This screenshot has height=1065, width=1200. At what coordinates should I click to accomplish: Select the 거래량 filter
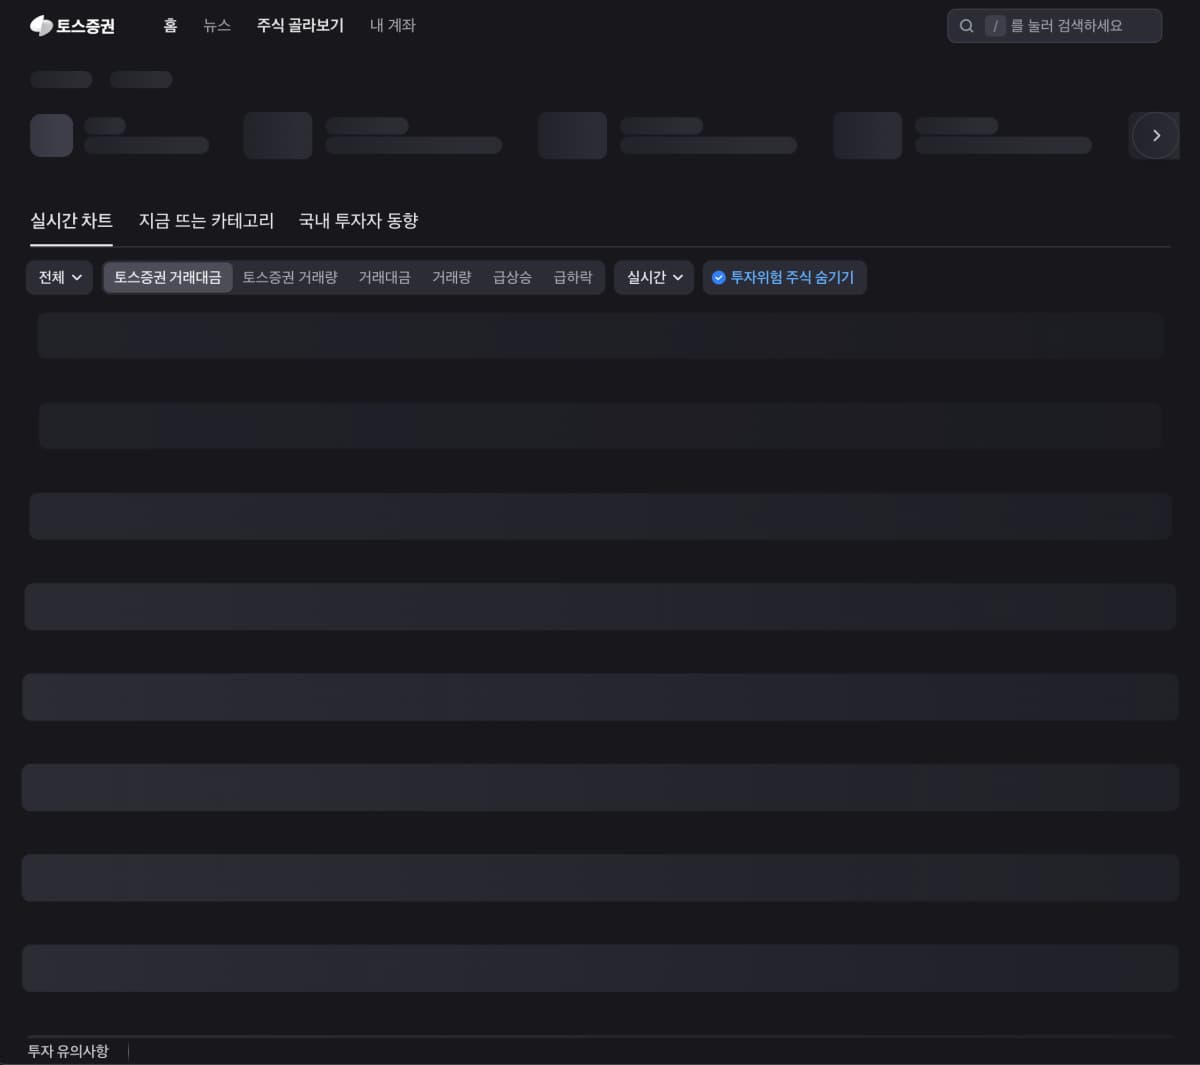(452, 277)
